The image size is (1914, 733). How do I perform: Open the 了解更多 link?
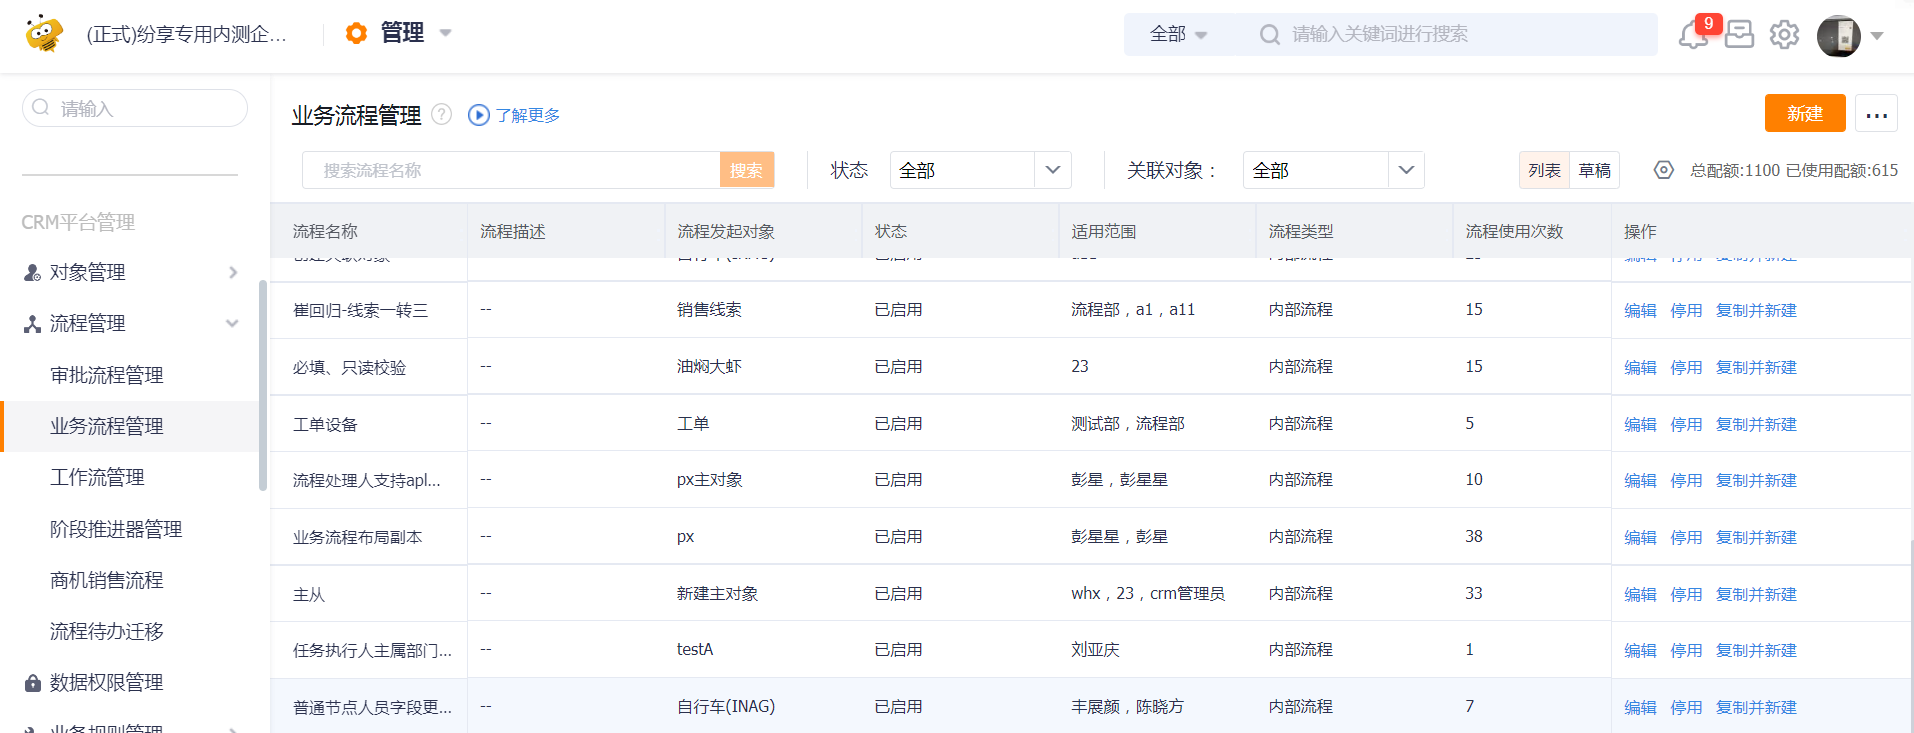tap(528, 115)
